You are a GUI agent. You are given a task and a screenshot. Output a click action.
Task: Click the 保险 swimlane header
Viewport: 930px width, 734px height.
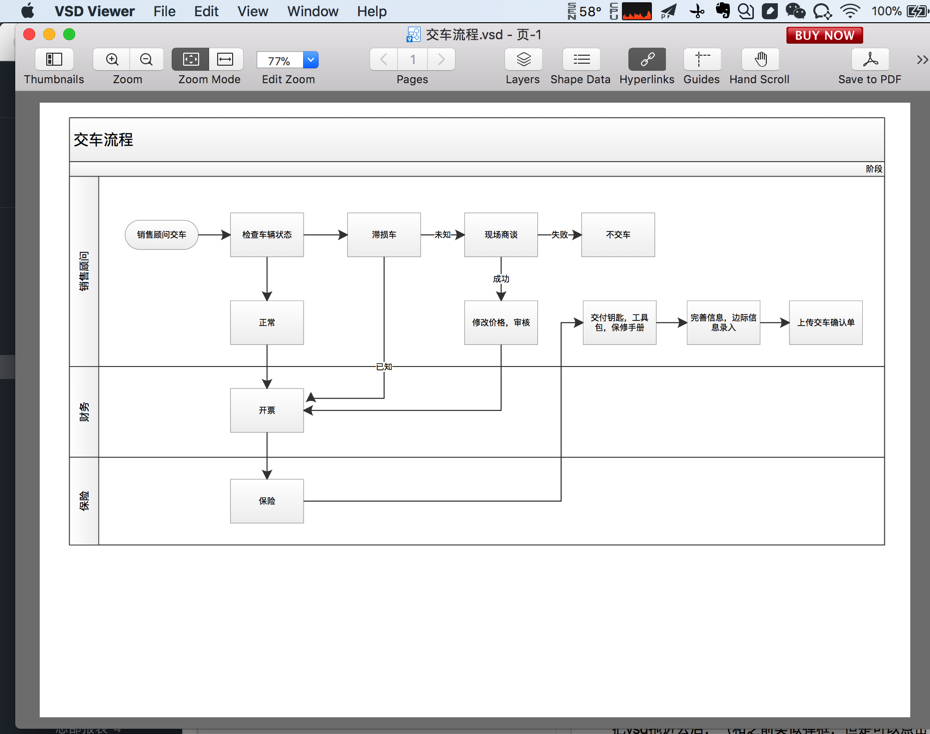(x=84, y=501)
